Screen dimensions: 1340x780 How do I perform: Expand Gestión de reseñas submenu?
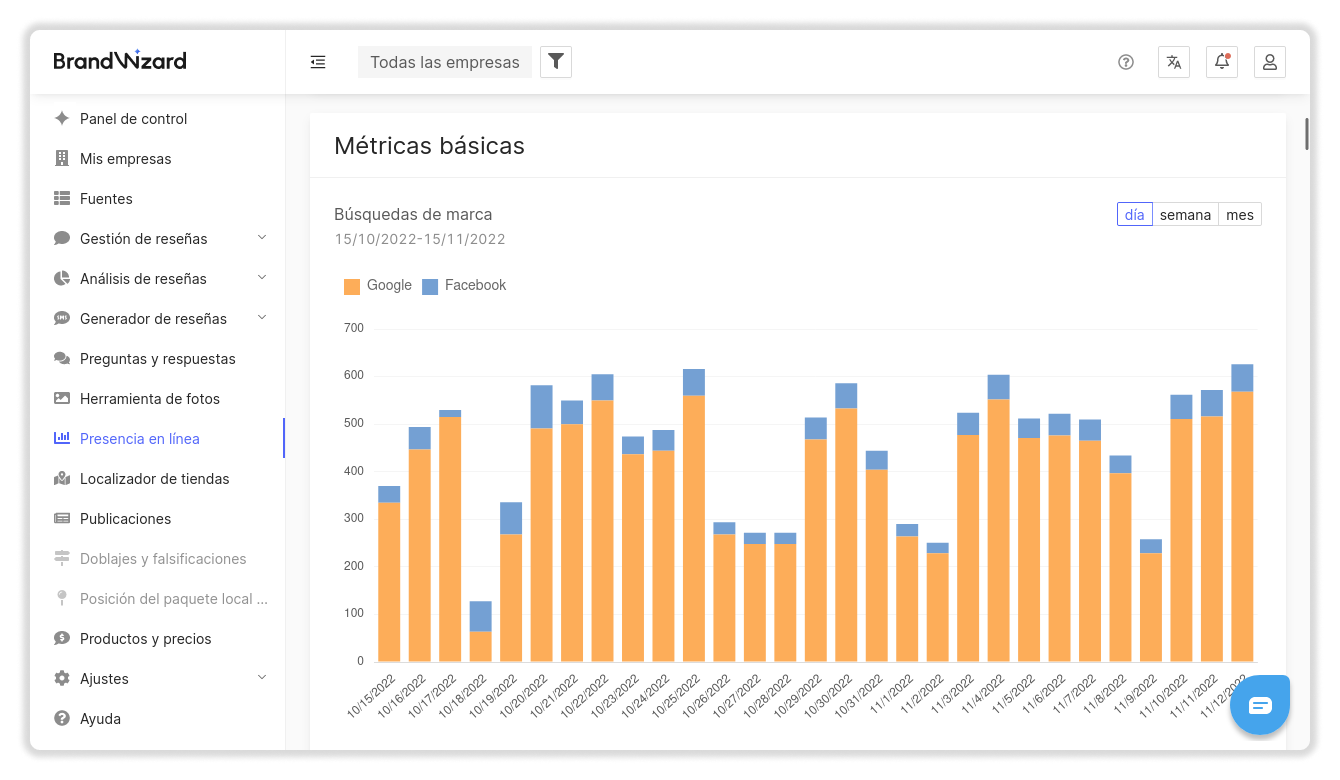coord(262,238)
